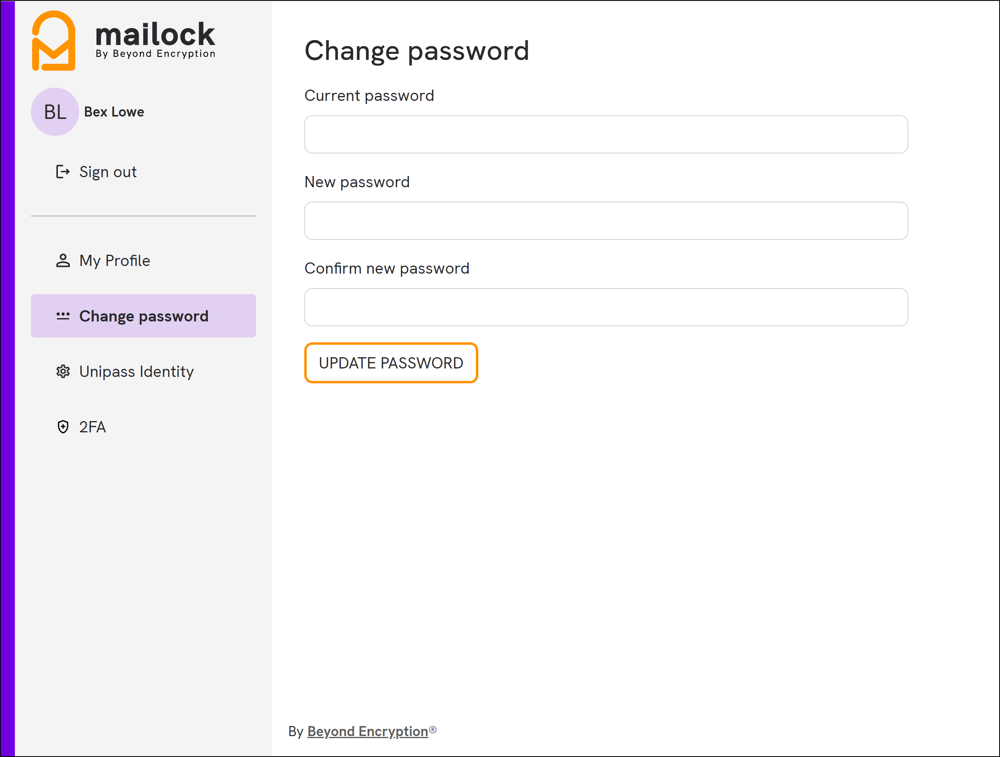Click inside the Current password field
Viewport: 1000px width, 757px height.
(605, 134)
